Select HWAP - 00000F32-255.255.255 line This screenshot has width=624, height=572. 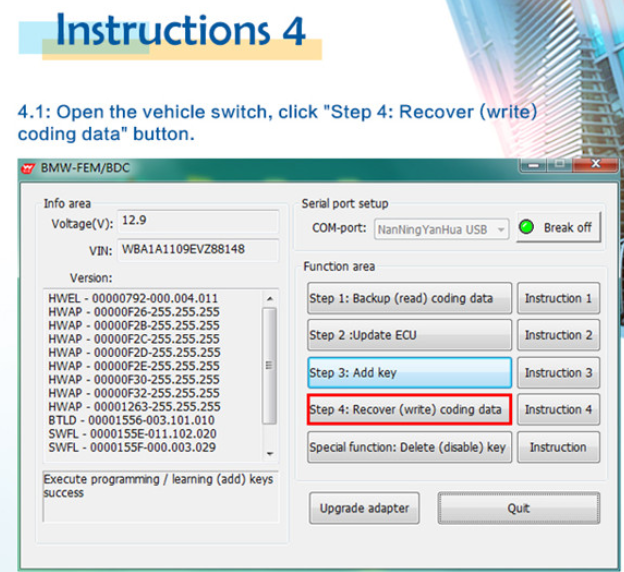[x=134, y=393]
